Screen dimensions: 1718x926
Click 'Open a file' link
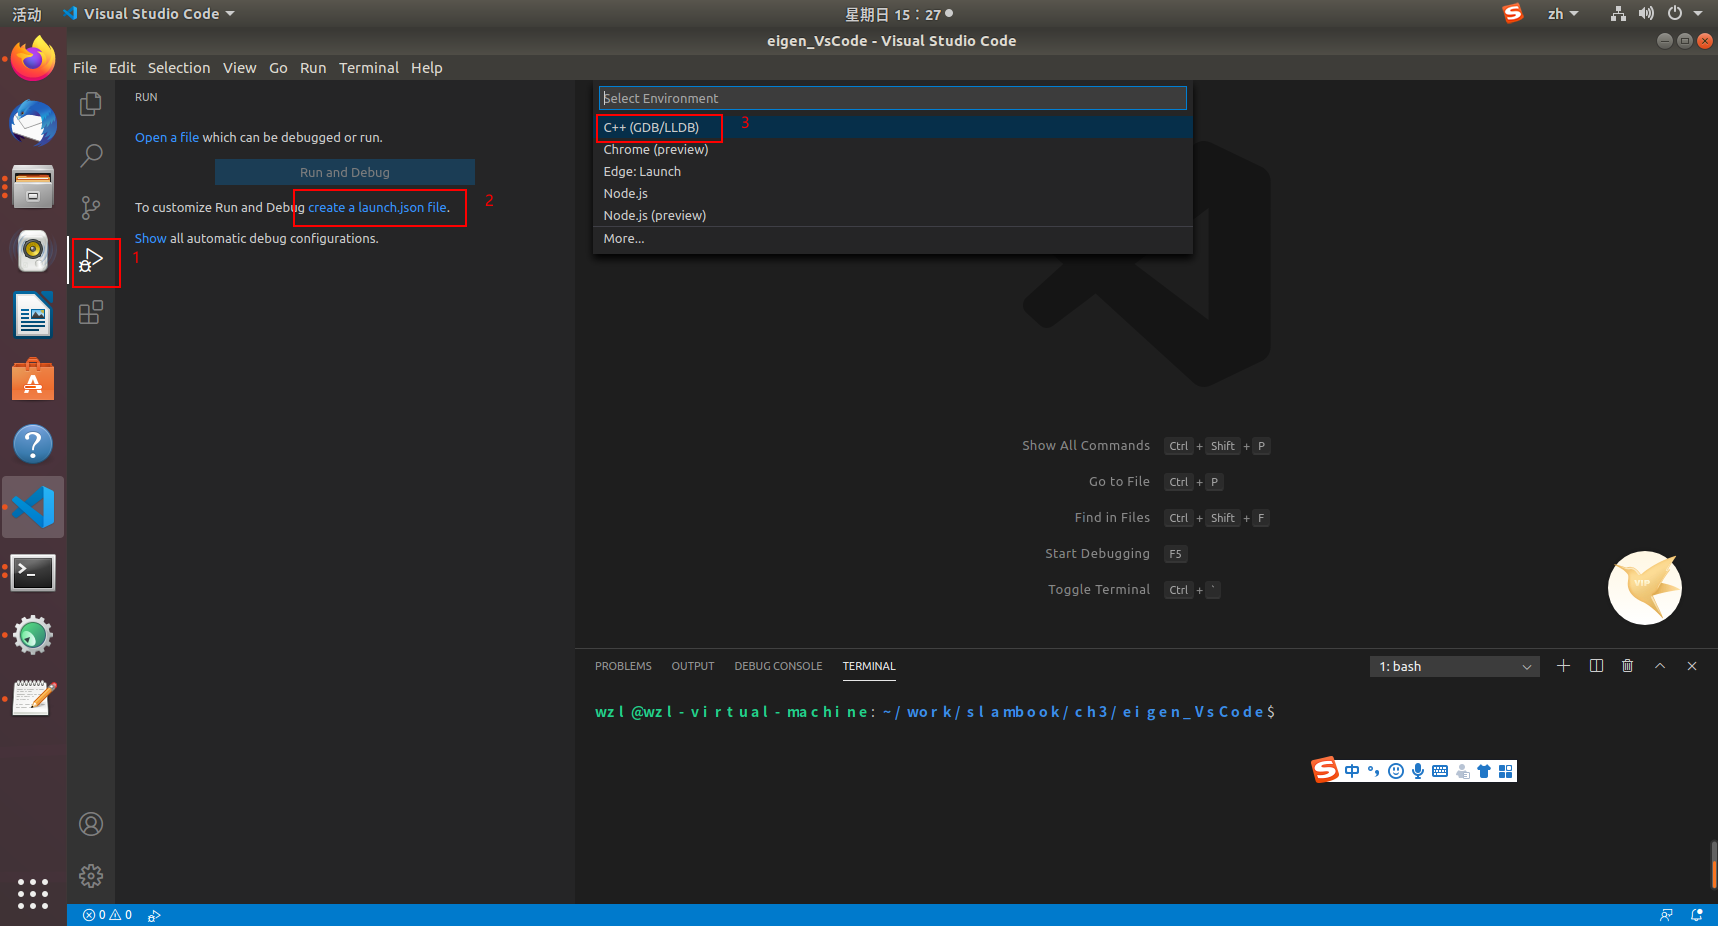click(167, 138)
